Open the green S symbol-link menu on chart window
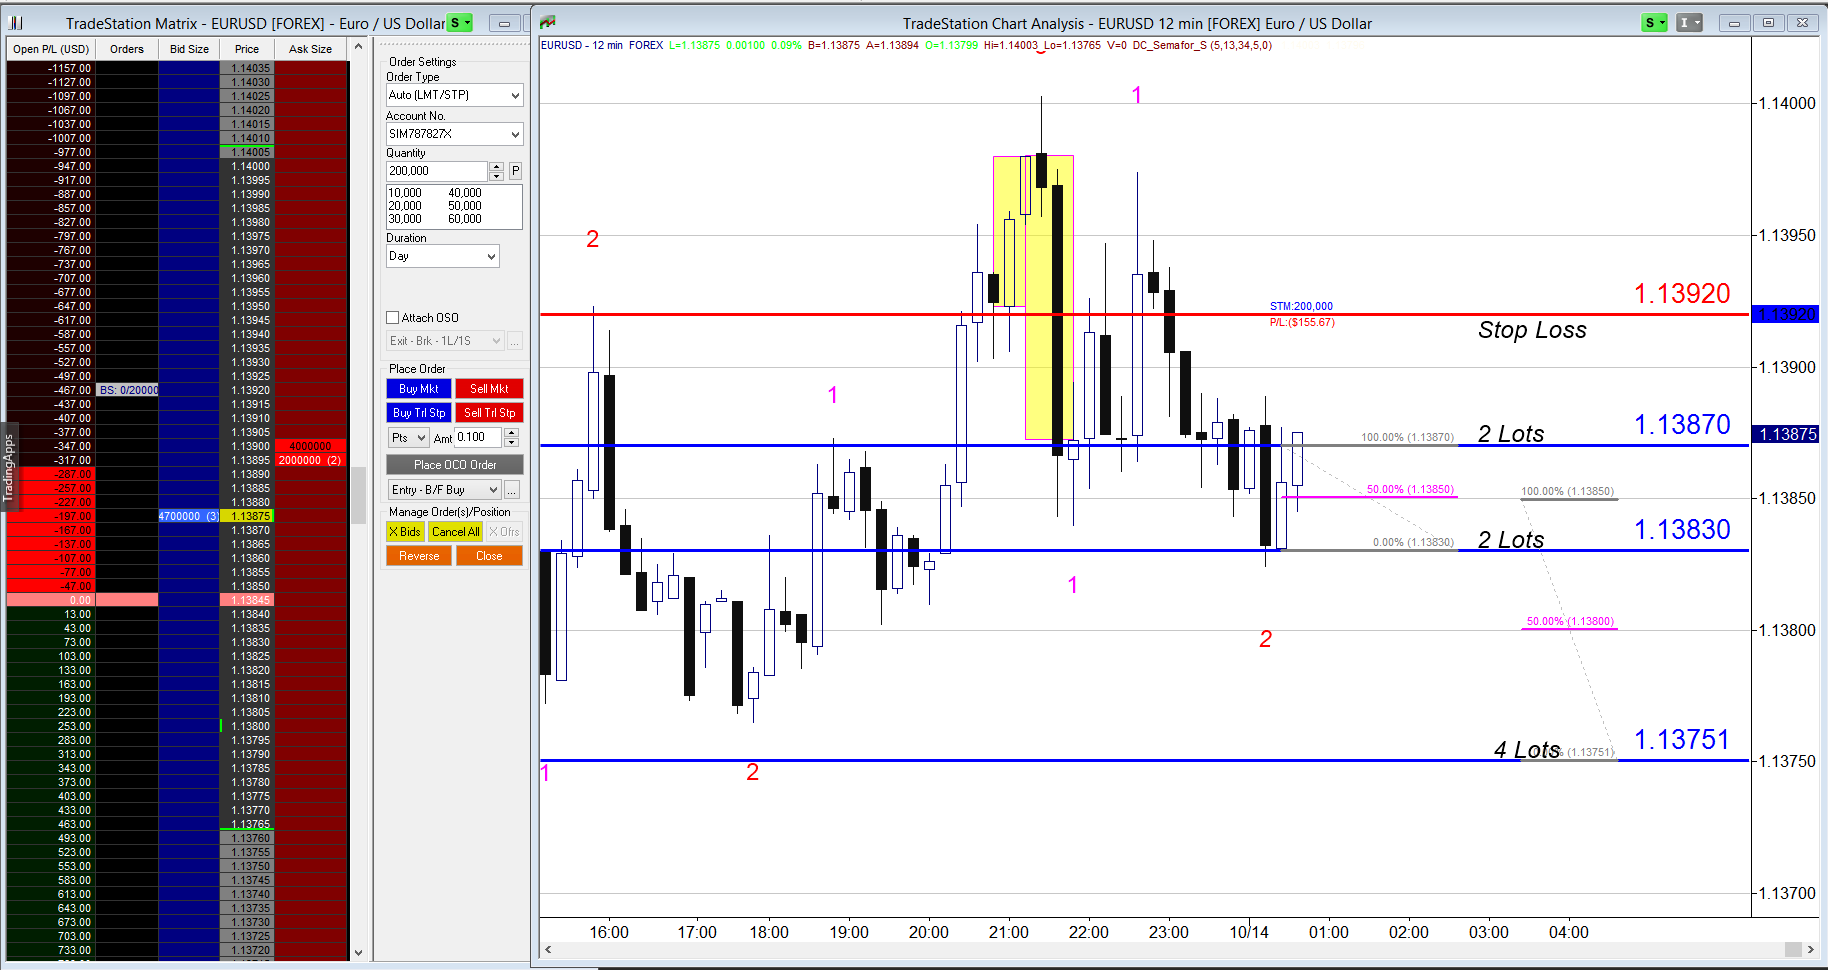 click(1655, 22)
